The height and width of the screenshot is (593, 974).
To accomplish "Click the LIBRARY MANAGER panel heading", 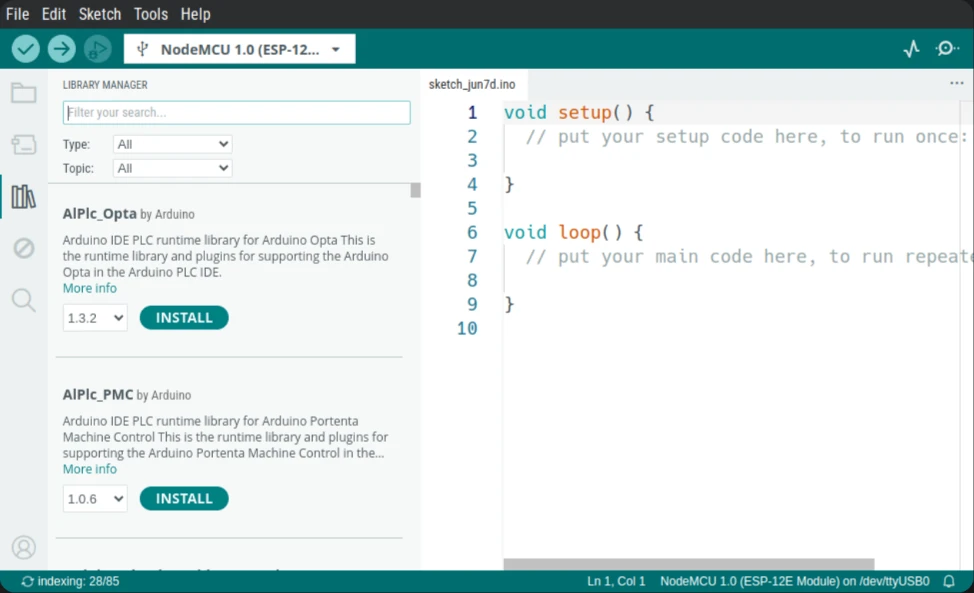I will pyautogui.click(x=105, y=85).
